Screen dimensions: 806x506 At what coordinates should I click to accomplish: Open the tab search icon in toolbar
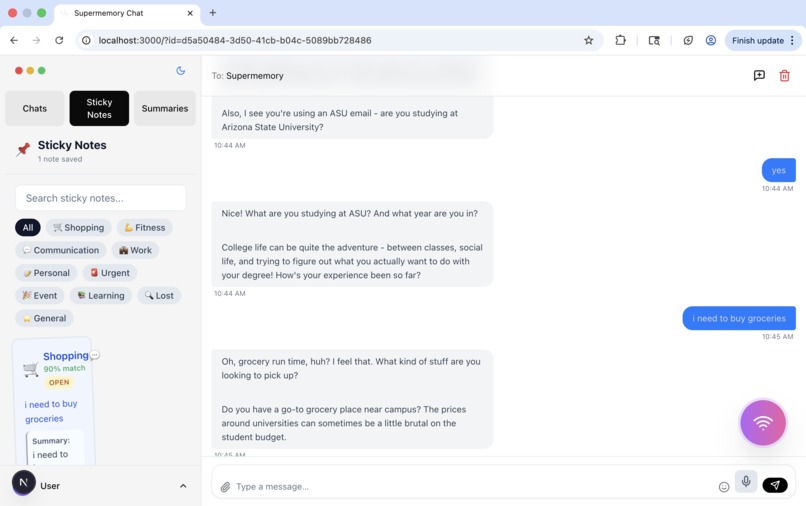point(654,40)
